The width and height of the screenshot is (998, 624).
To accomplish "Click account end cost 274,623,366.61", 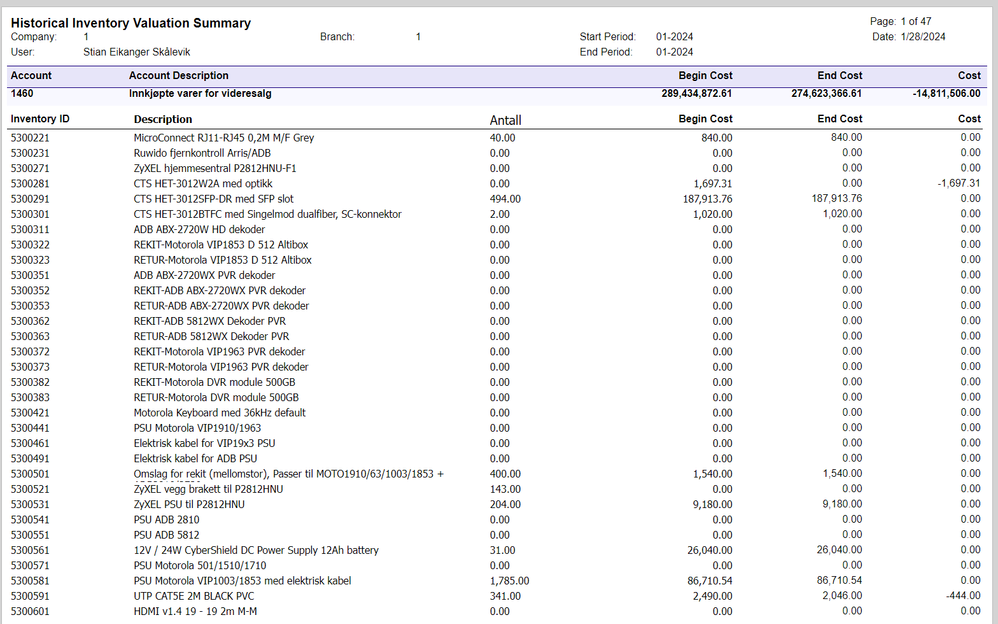I will point(826,94).
